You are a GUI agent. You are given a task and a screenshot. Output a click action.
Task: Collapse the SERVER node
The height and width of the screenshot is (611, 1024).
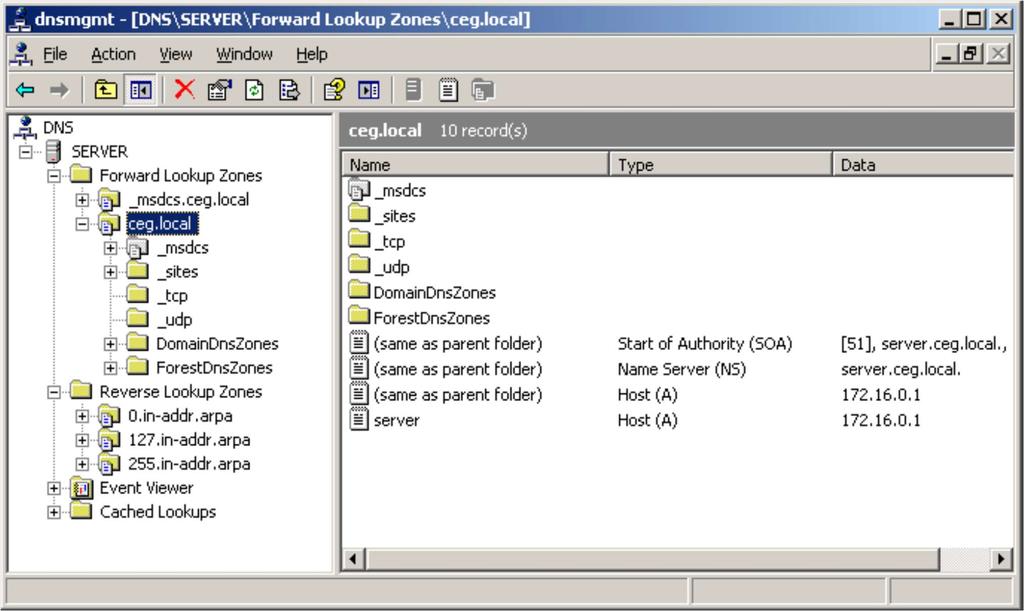pos(25,152)
